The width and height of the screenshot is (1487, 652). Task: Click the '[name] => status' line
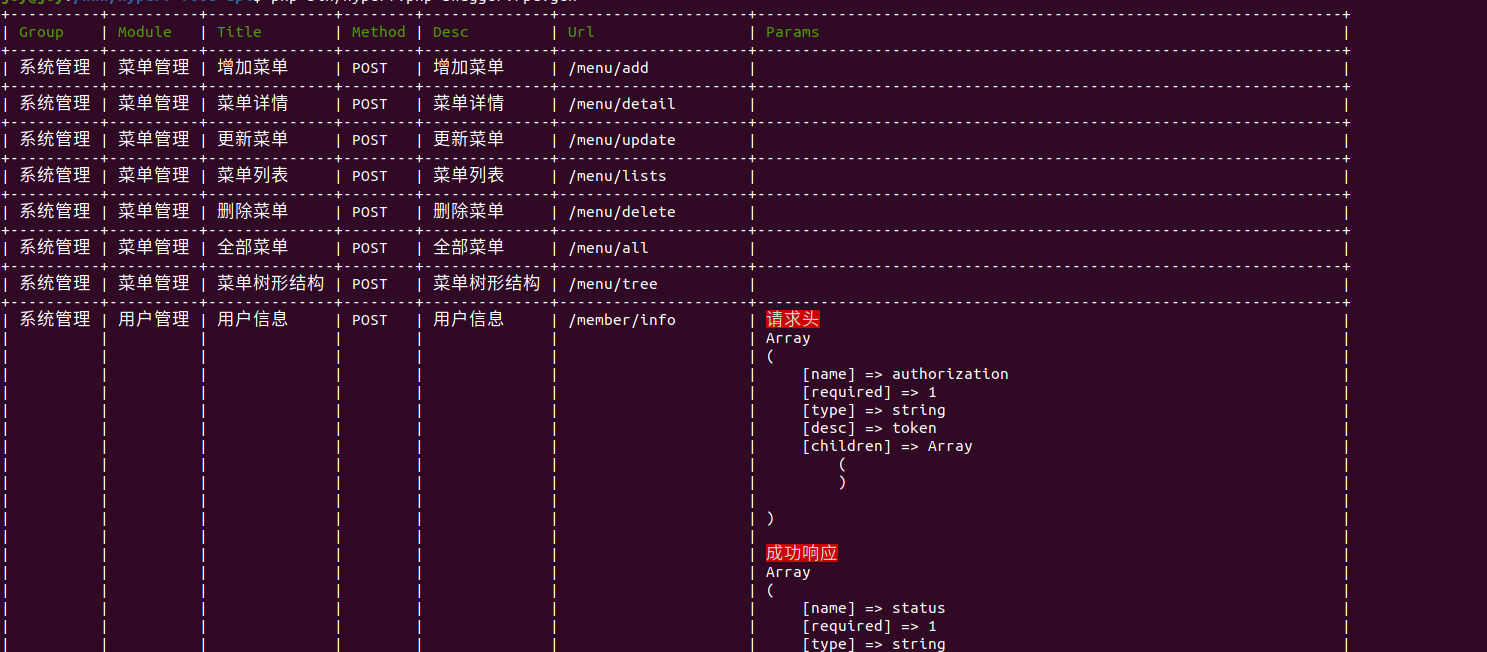[x=873, y=608]
